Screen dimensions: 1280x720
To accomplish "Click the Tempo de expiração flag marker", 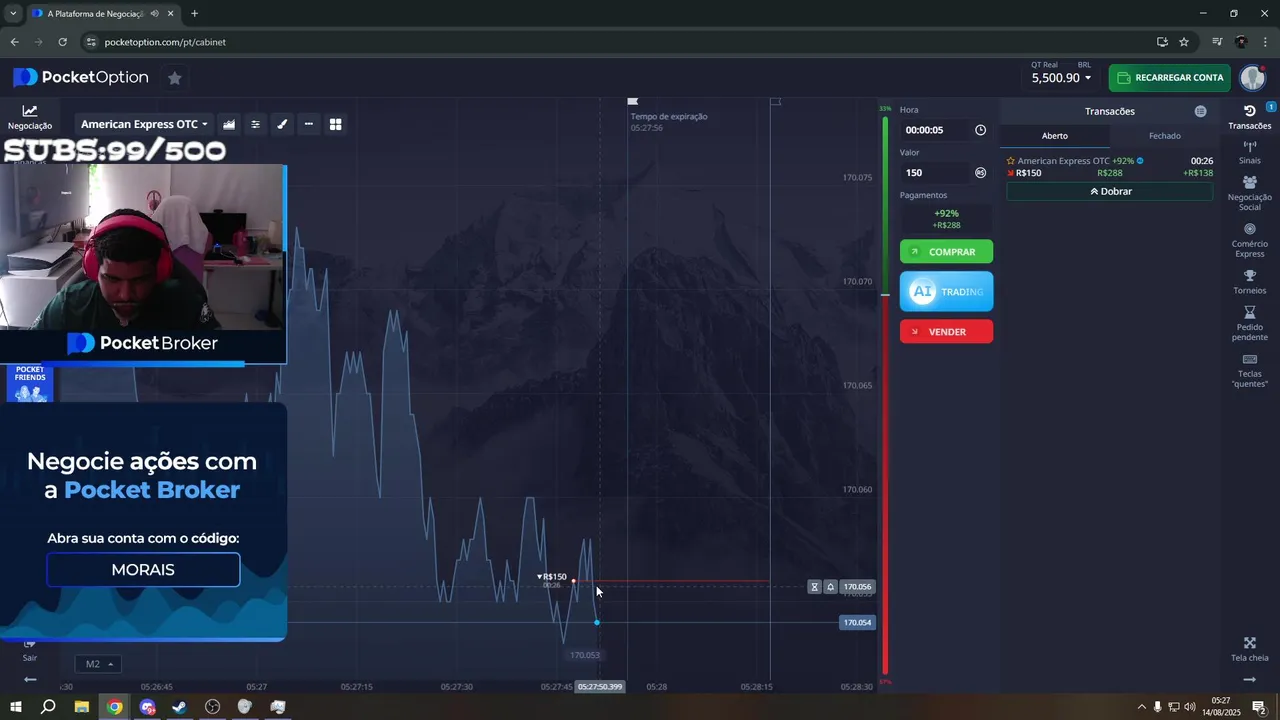I will coord(632,101).
